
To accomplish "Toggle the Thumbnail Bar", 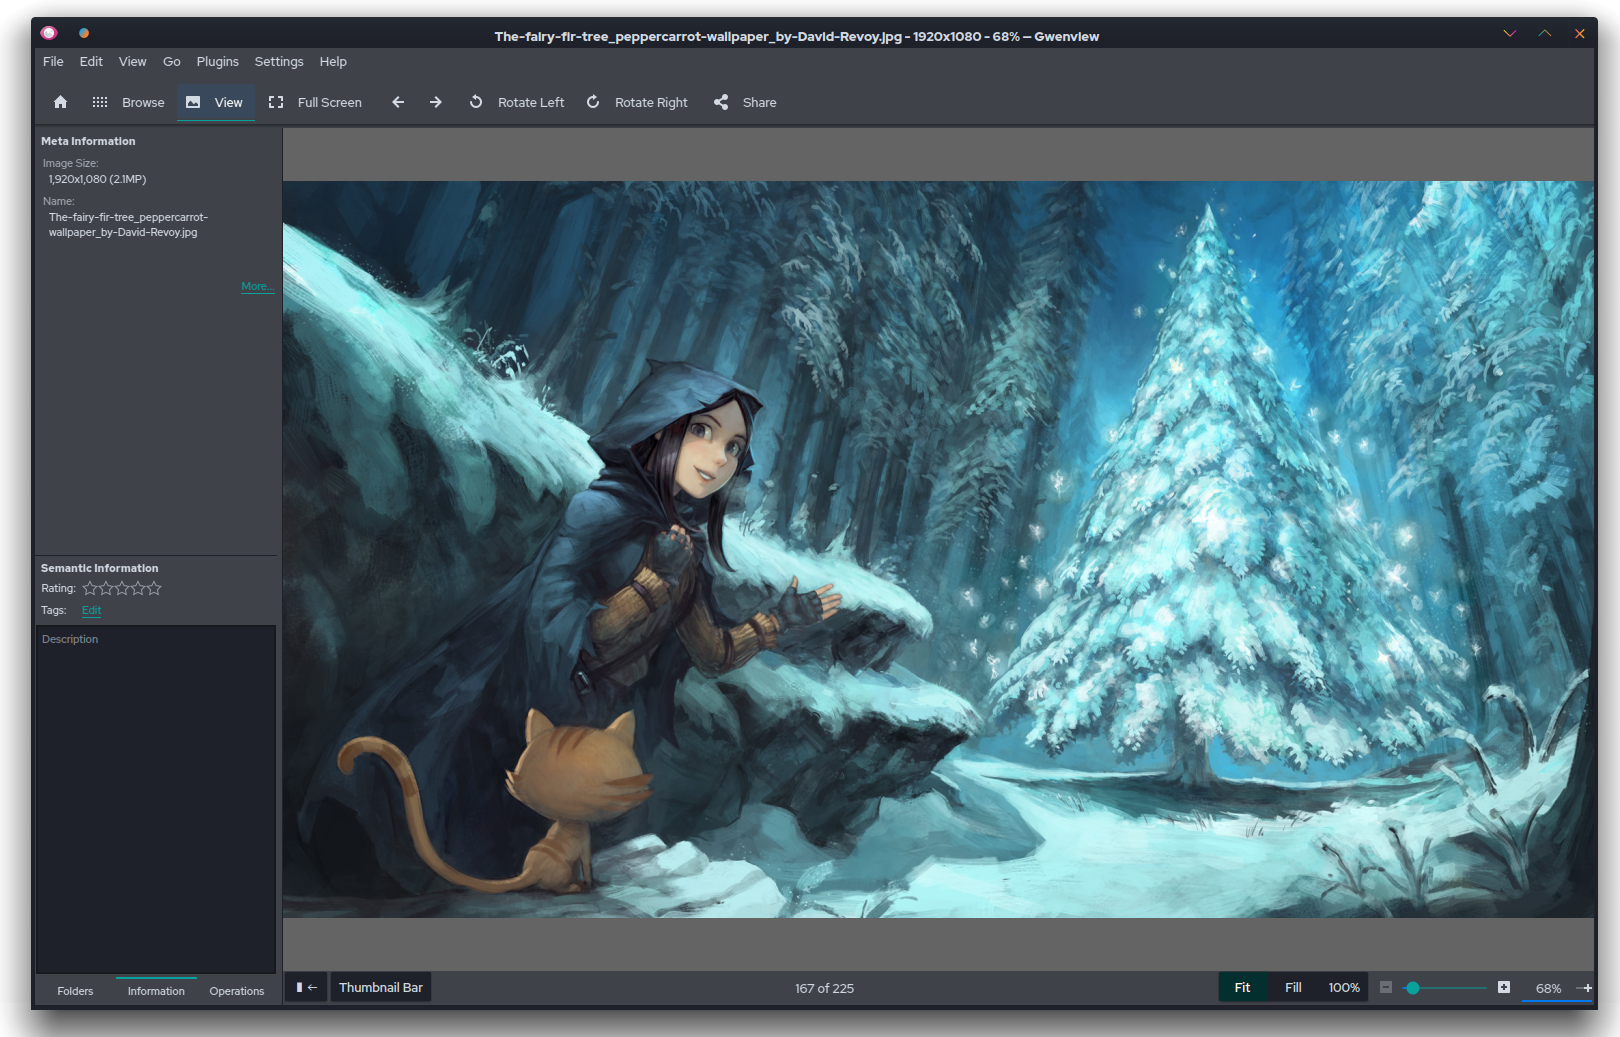I will pyautogui.click(x=381, y=987).
